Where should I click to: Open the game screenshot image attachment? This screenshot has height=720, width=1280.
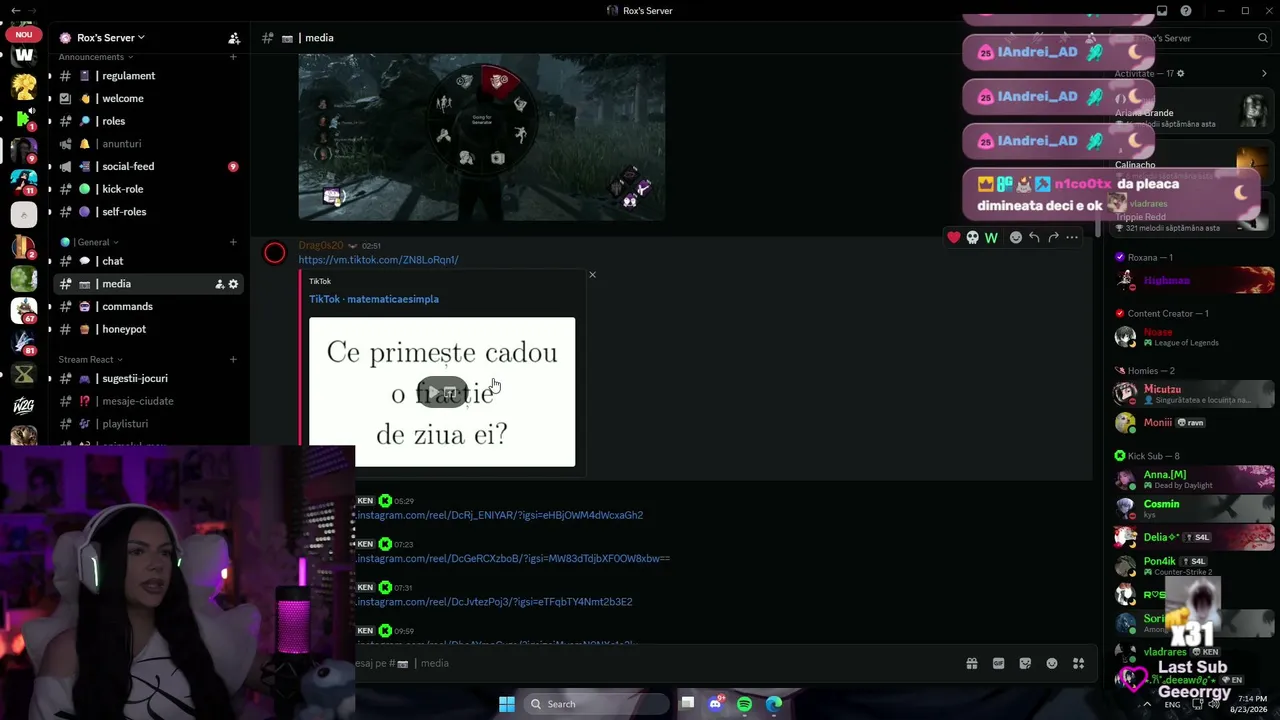(482, 137)
